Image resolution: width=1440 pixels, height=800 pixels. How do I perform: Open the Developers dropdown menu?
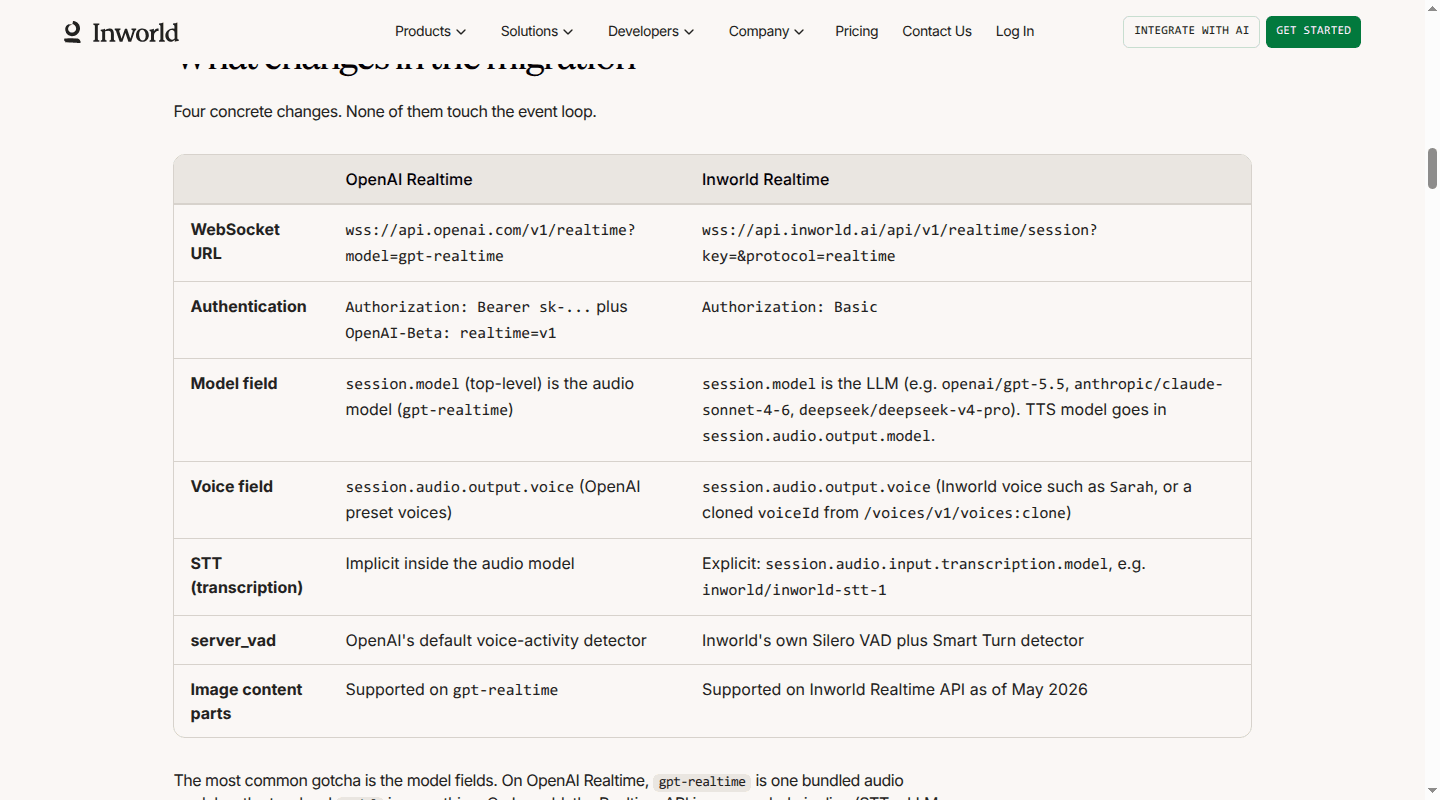[651, 31]
